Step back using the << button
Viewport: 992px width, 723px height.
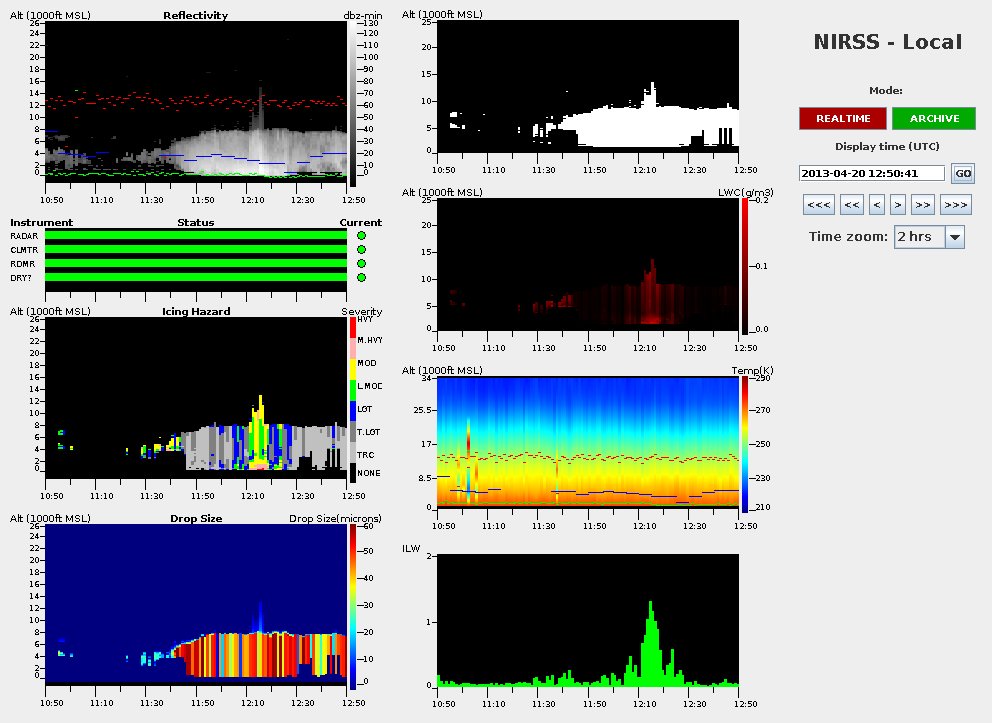(851, 205)
